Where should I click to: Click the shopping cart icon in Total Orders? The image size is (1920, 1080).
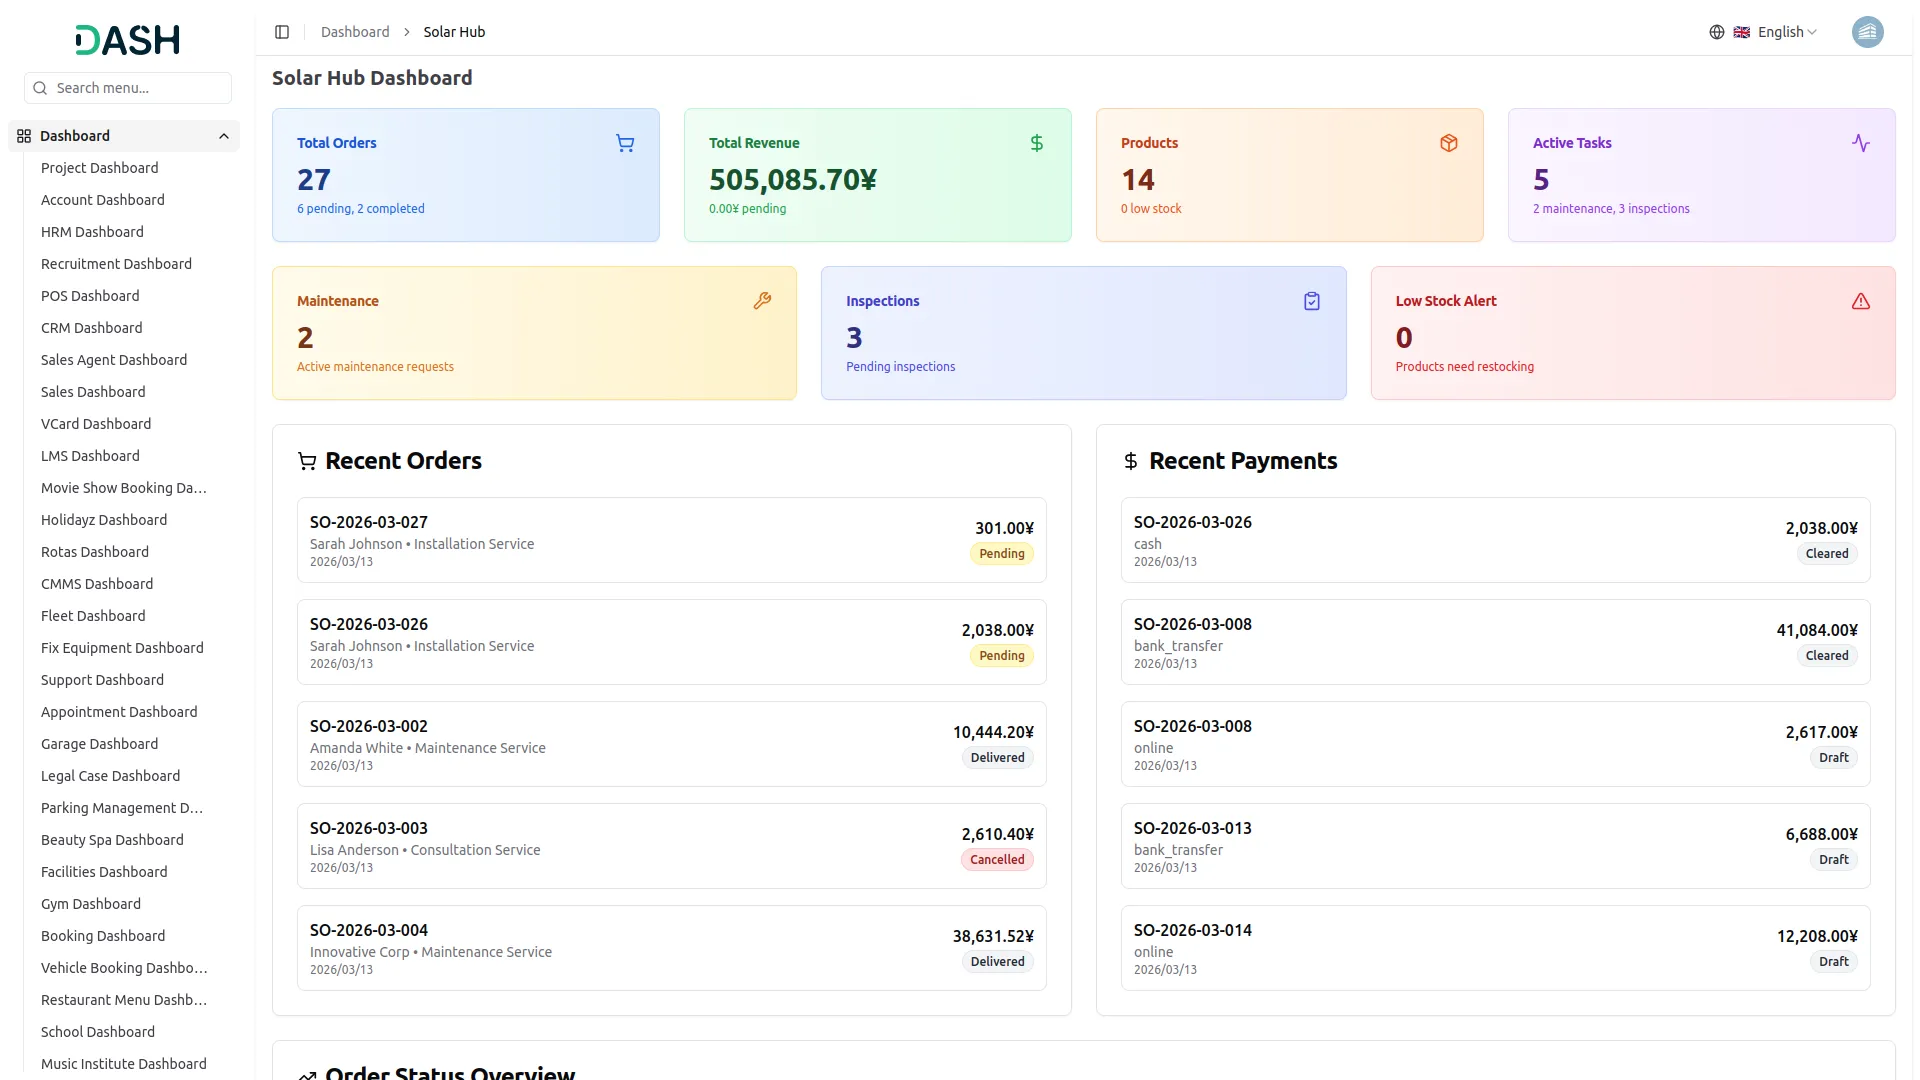coord(625,144)
